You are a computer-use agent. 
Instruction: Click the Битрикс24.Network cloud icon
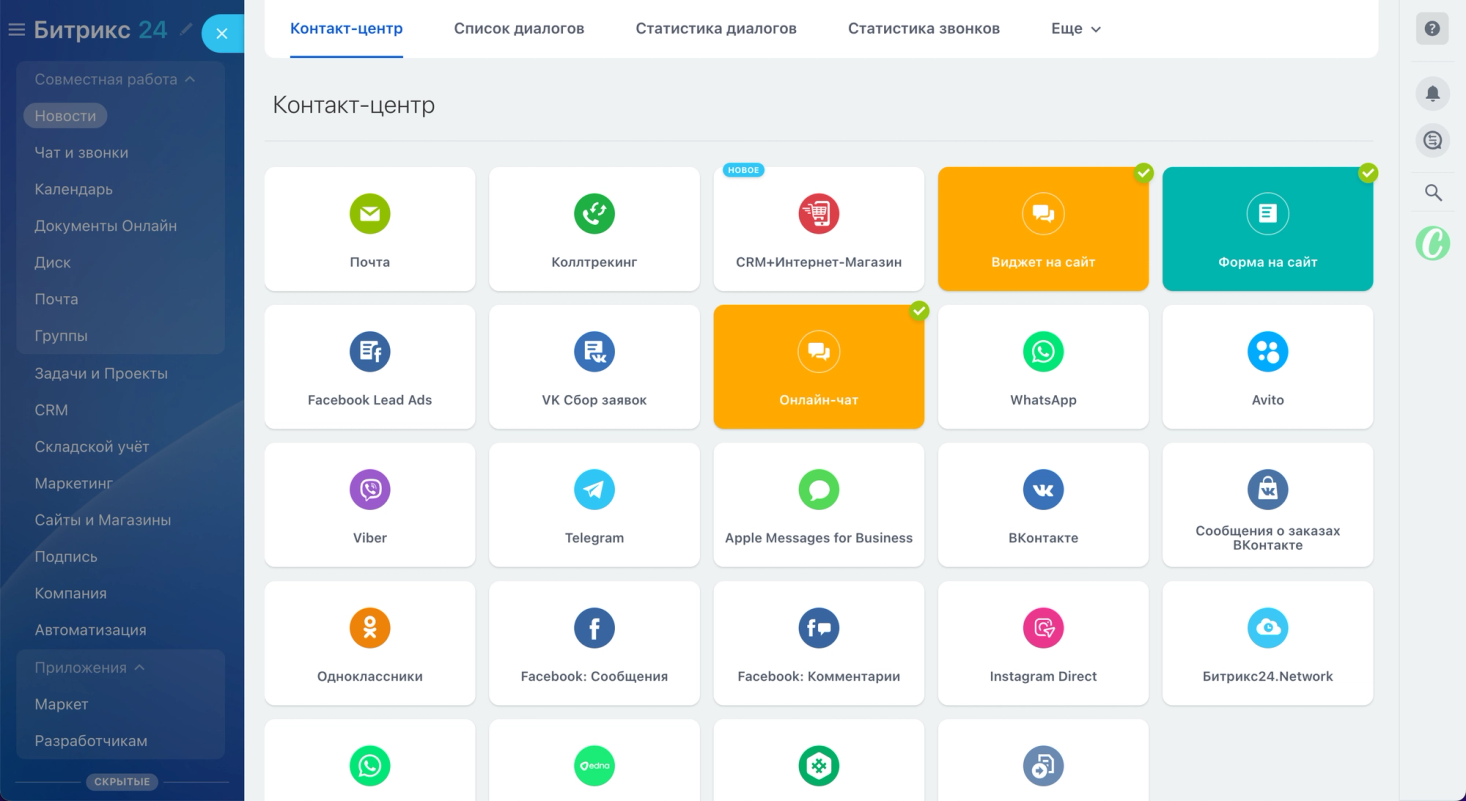pos(1268,627)
